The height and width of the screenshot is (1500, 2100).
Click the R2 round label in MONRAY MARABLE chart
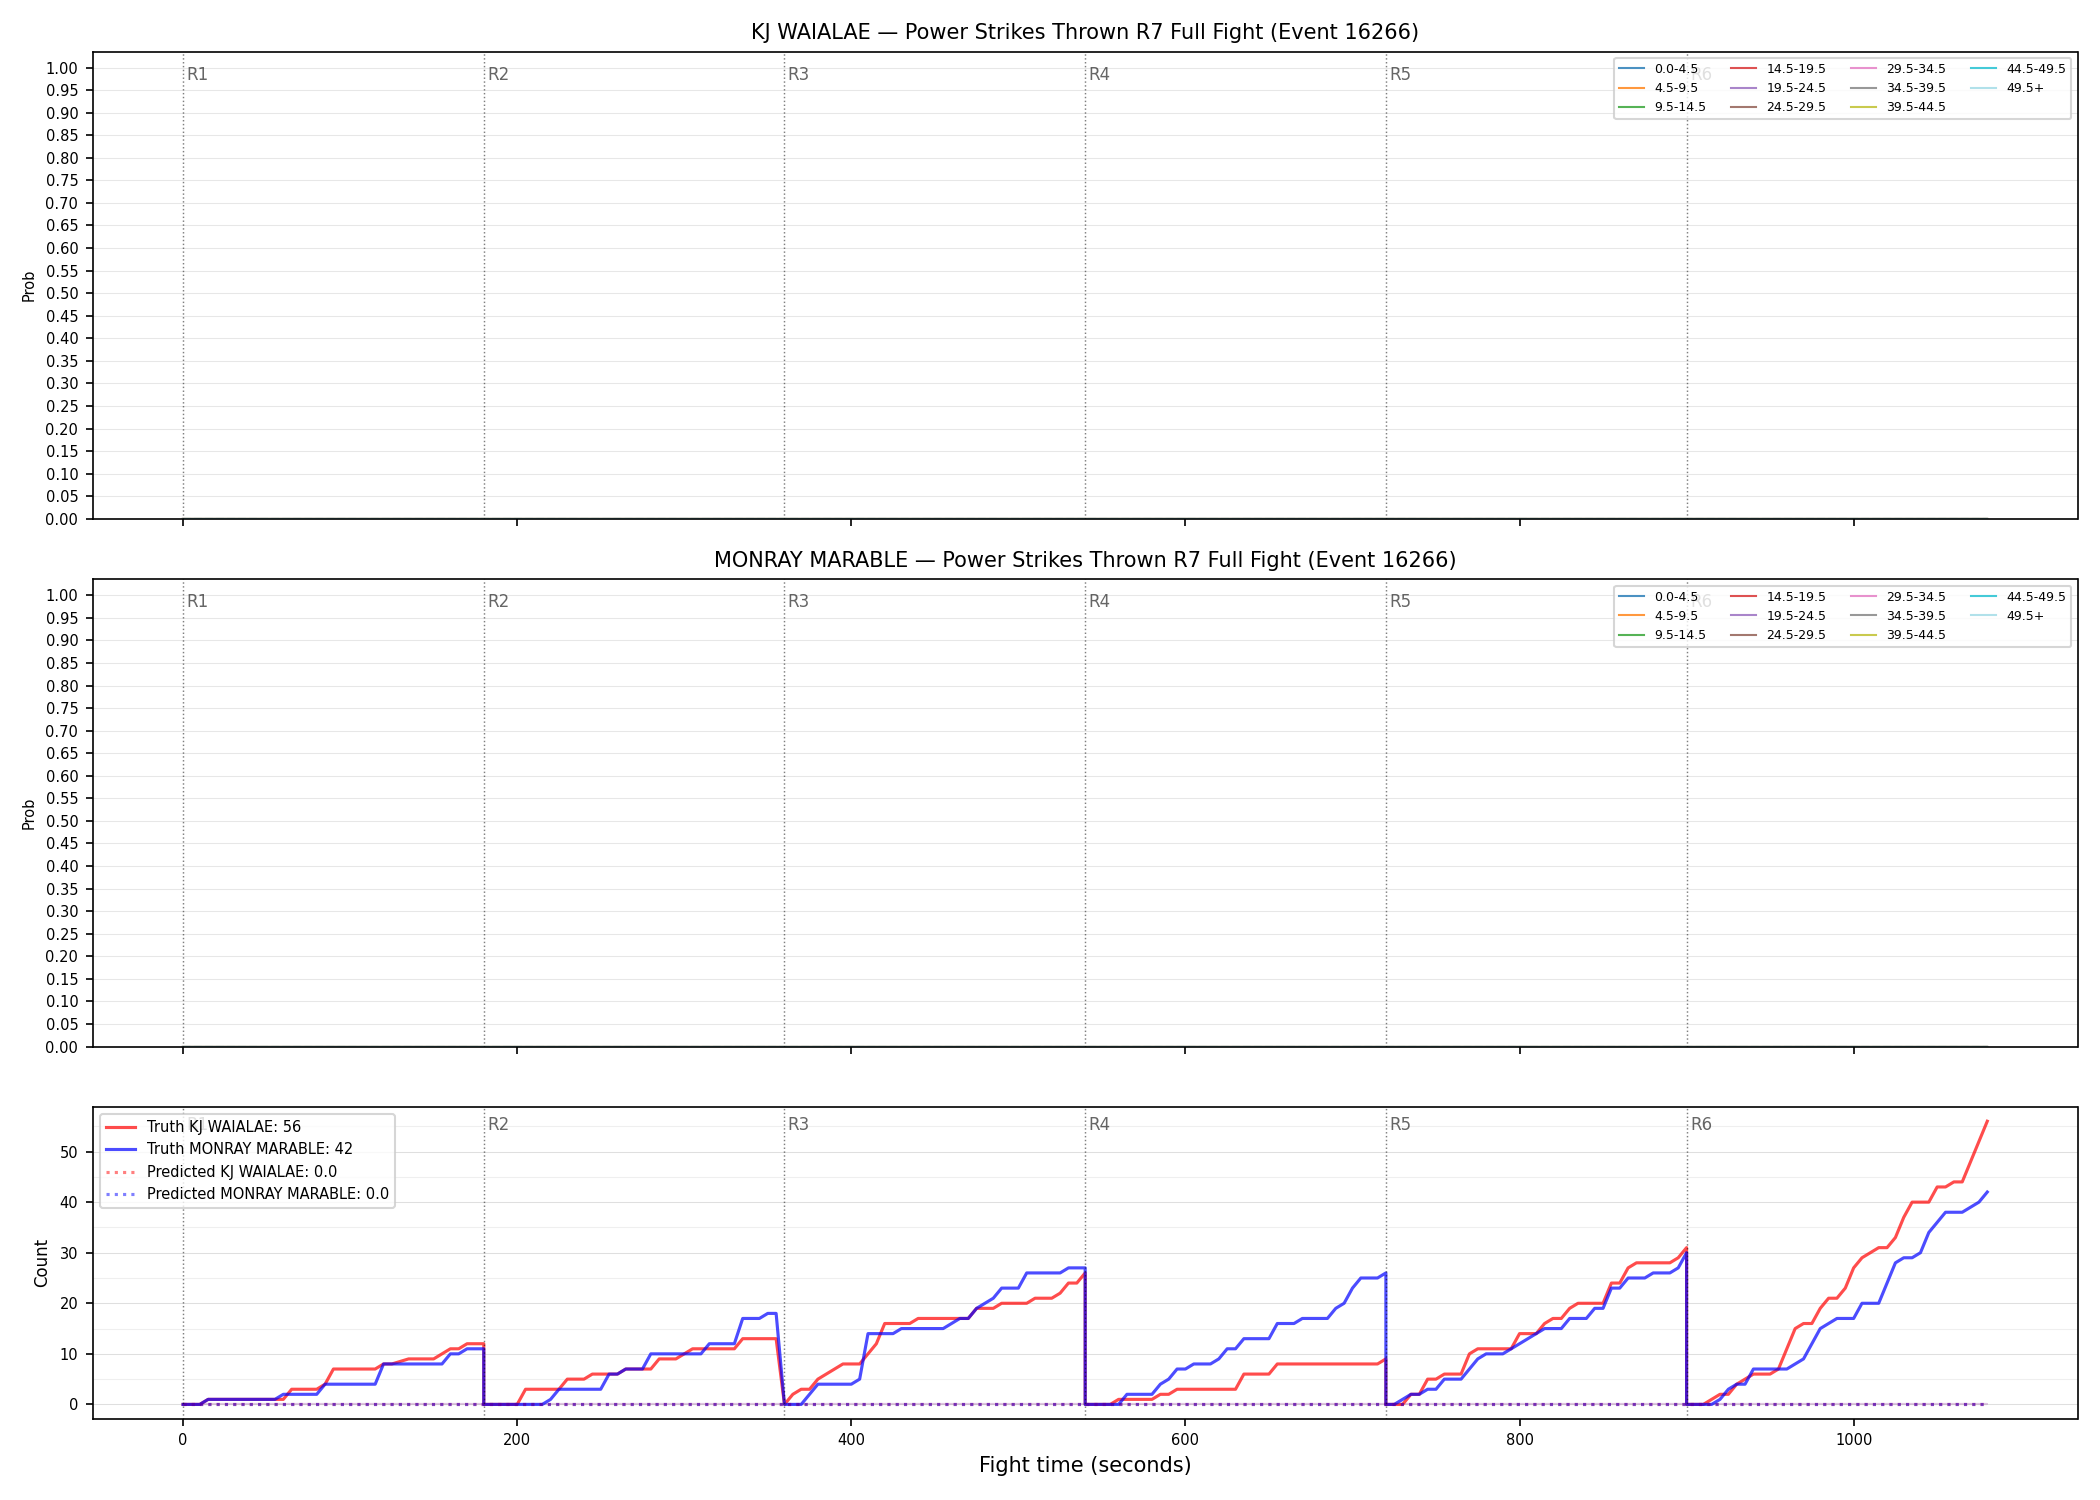(498, 601)
